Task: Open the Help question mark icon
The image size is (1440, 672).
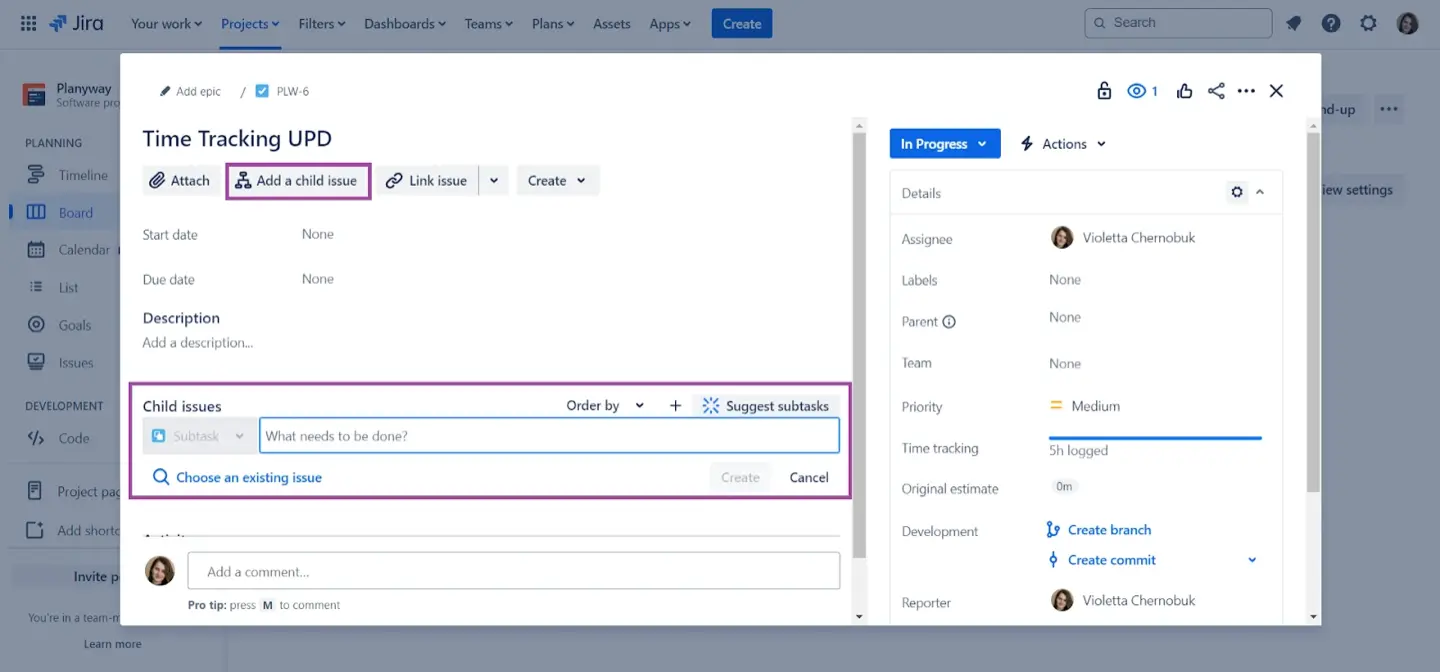Action: point(1331,22)
